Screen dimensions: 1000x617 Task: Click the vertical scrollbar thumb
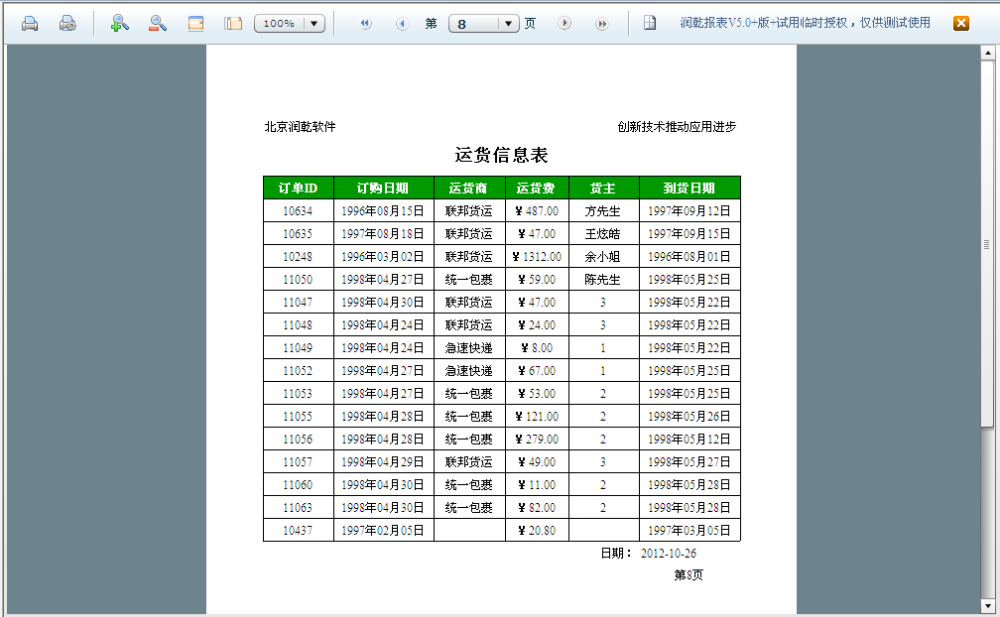[x=988, y=243]
